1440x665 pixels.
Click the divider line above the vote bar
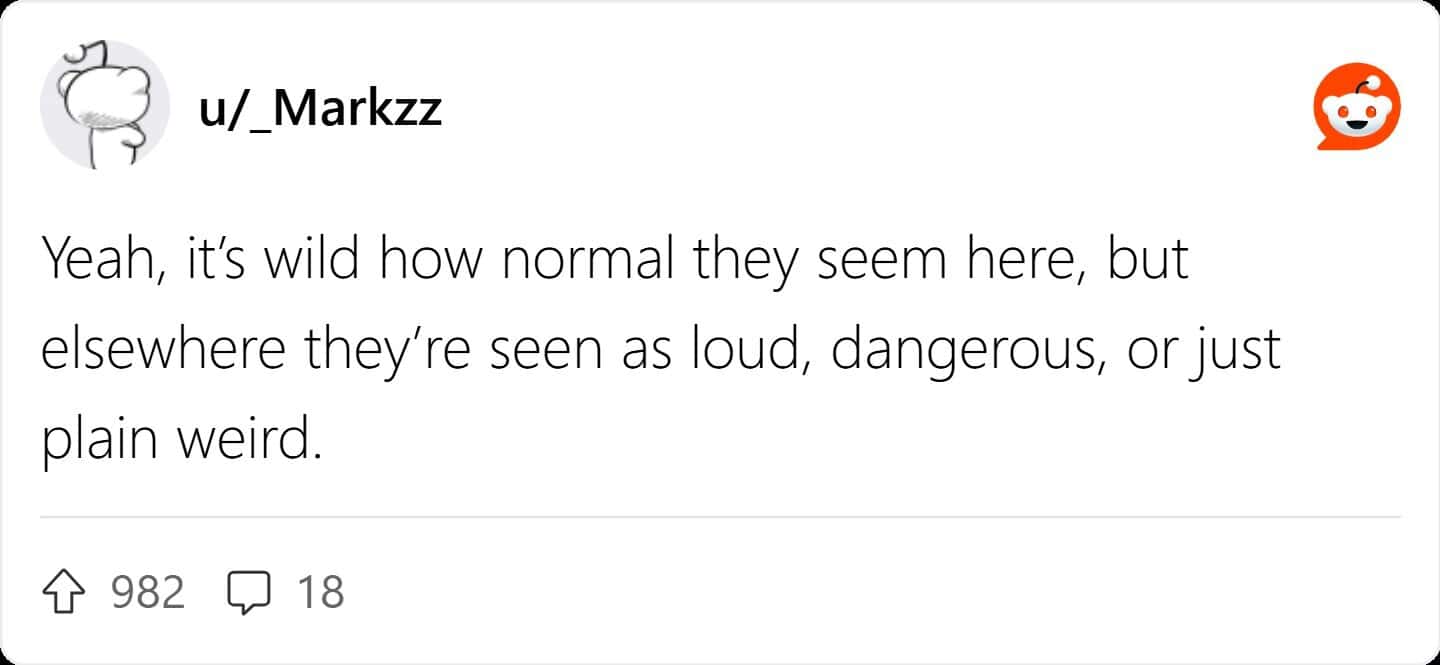720,518
